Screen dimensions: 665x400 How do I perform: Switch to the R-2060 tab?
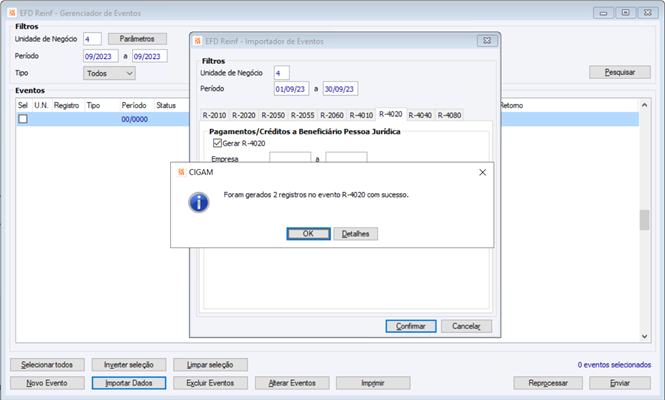tap(332, 115)
